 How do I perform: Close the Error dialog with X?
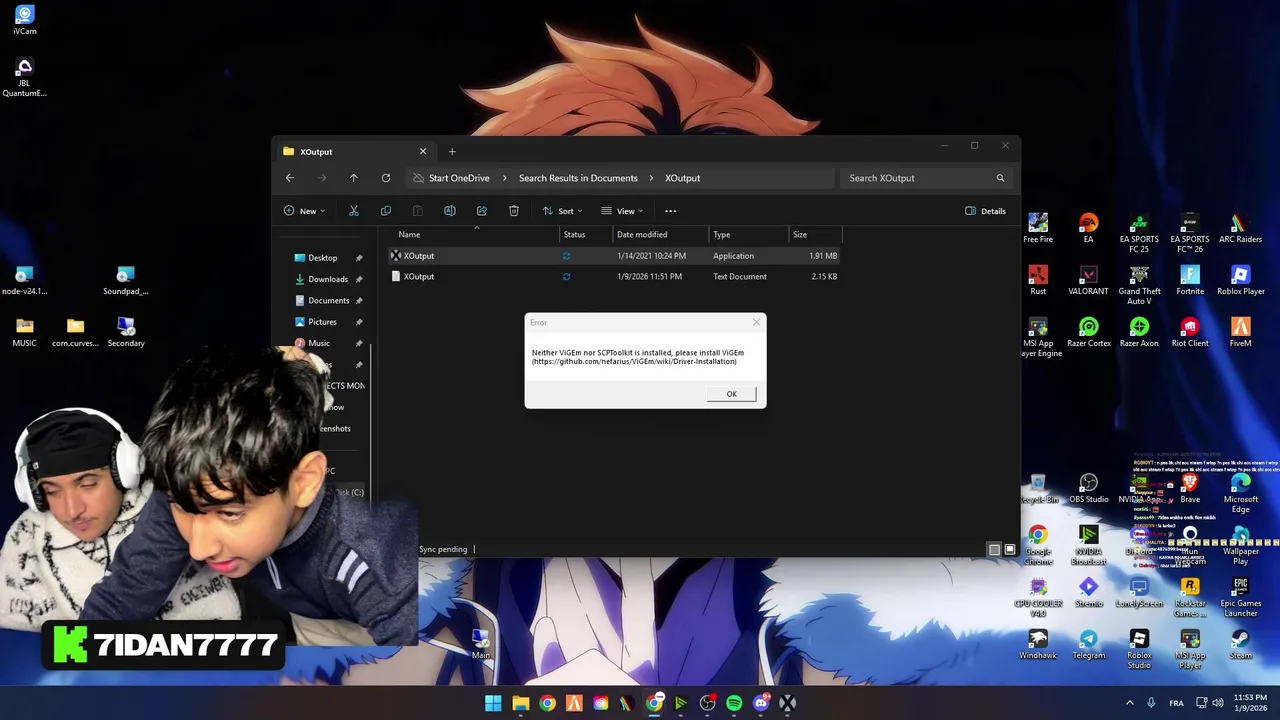point(756,322)
